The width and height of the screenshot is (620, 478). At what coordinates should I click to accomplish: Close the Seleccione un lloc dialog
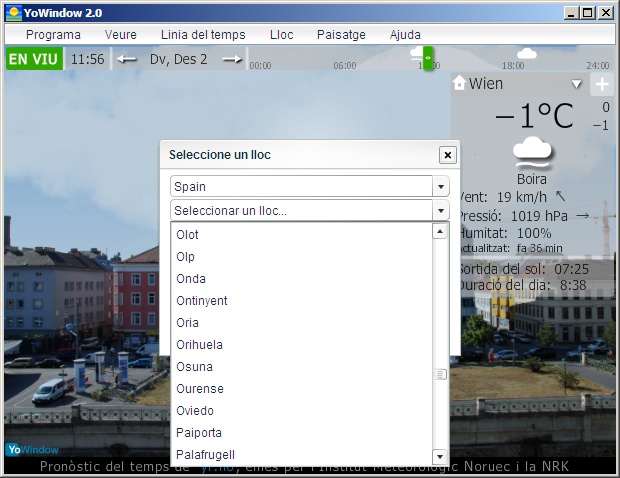pyautogui.click(x=448, y=155)
